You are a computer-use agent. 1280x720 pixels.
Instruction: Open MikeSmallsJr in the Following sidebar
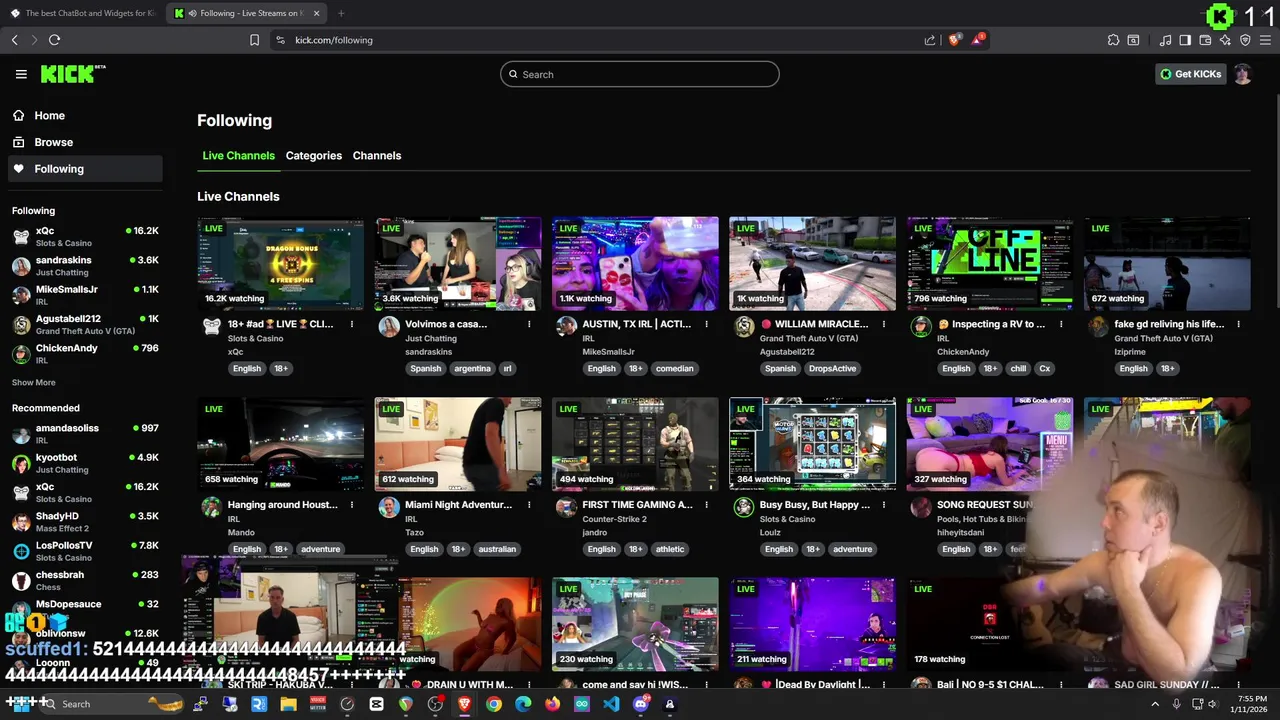pos(84,294)
